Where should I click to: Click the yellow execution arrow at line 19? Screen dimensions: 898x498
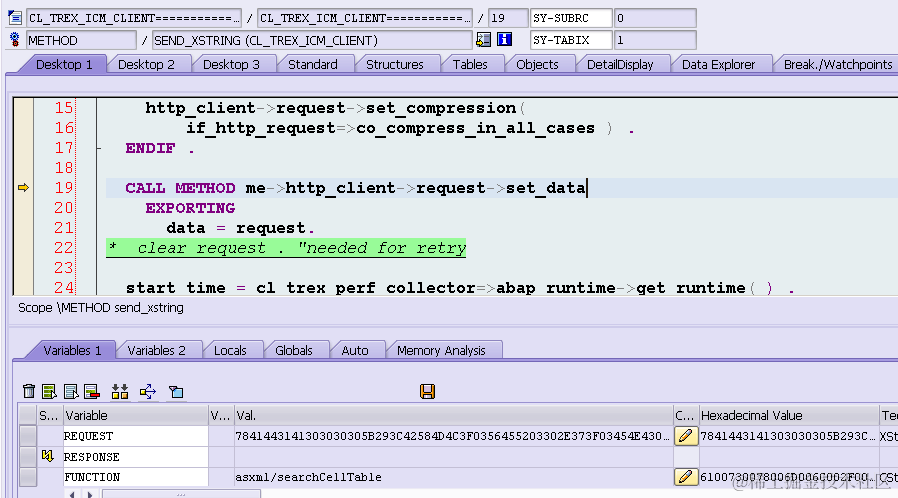coord(23,188)
